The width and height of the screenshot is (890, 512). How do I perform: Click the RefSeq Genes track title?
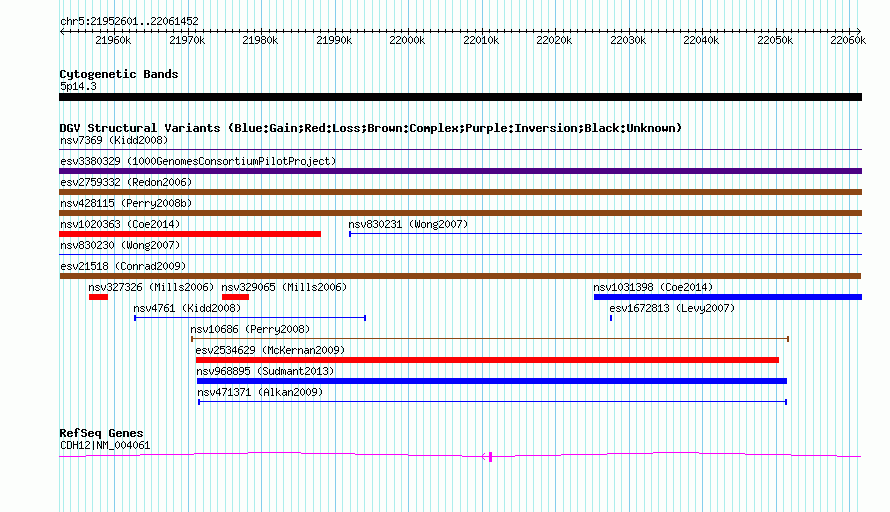(x=101, y=433)
